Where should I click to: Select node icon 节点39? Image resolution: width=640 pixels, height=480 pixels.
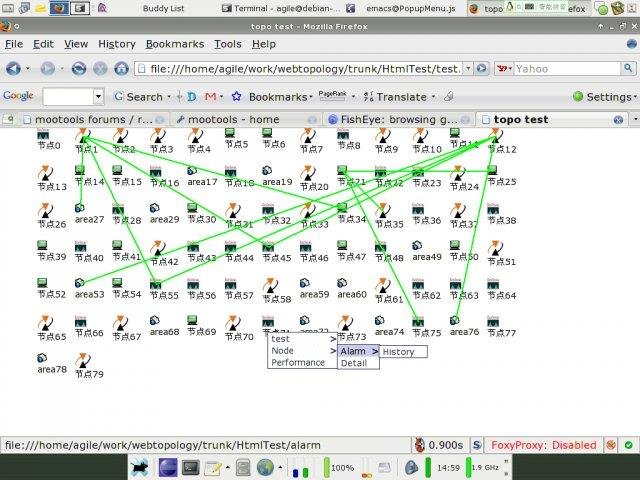tap(42, 245)
